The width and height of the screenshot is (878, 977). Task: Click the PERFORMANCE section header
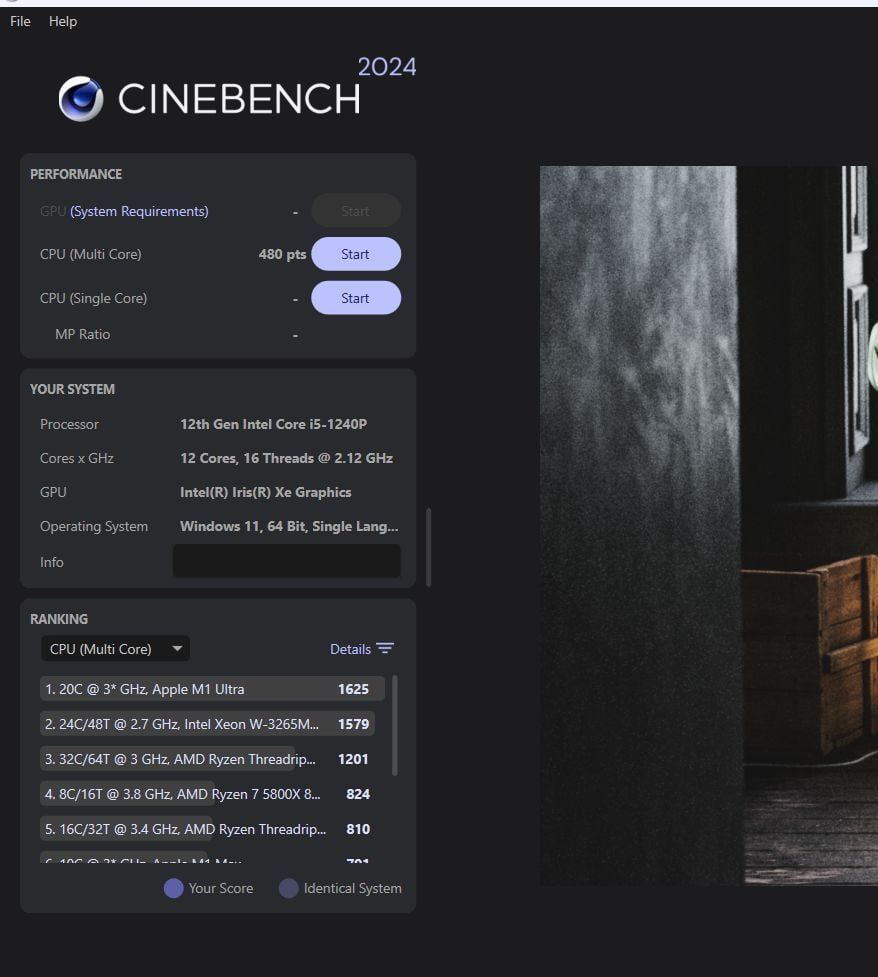coord(76,174)
